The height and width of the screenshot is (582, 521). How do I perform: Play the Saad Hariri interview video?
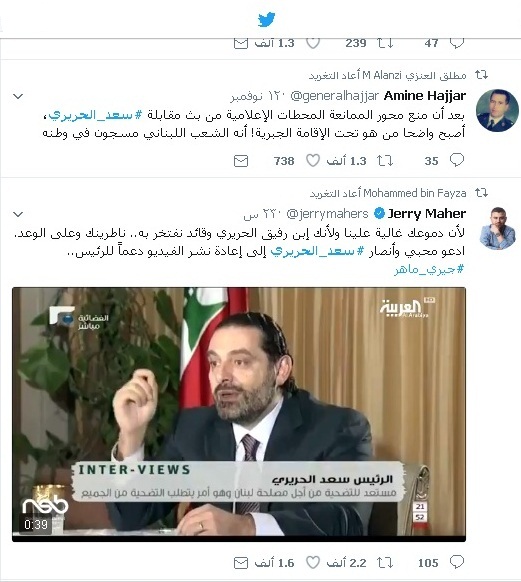(239, 414)
